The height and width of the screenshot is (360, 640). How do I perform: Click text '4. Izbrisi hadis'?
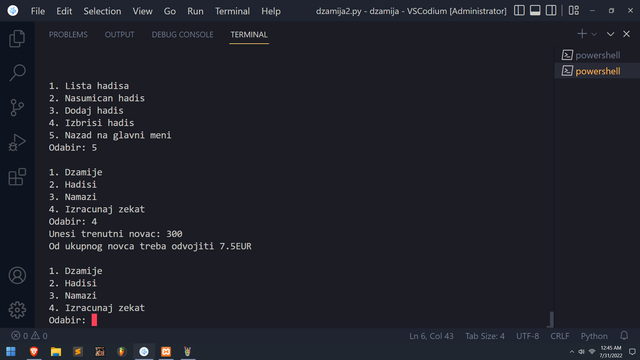(91, 123)
